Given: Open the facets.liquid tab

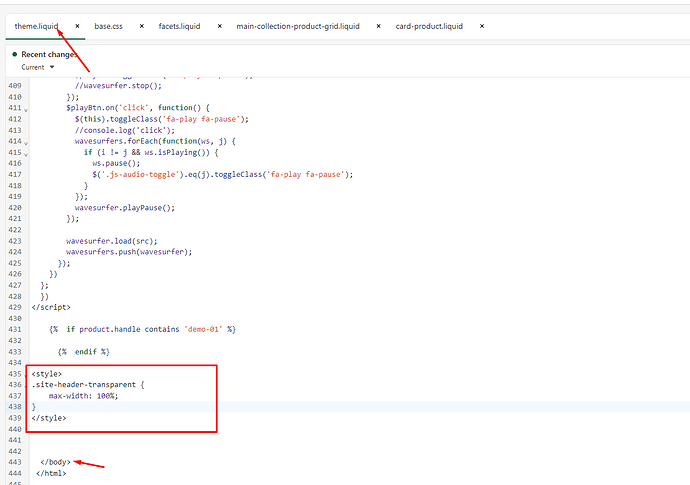Looking at the screenshot, I should tap(179, 26).
